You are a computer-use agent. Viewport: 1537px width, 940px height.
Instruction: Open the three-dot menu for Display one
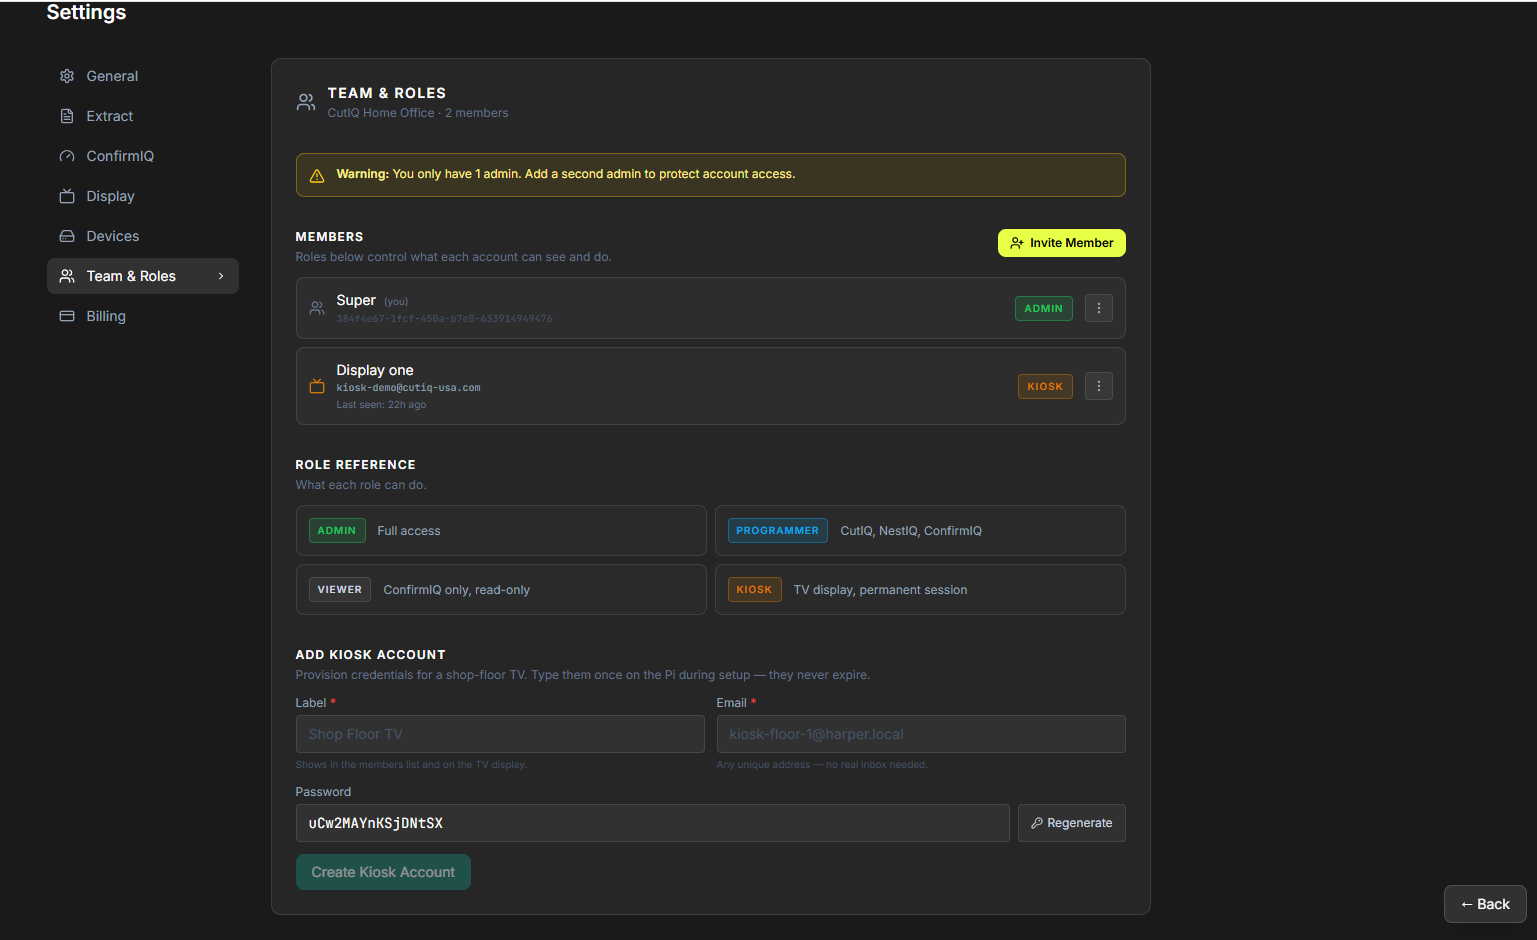pos(1099,386)
